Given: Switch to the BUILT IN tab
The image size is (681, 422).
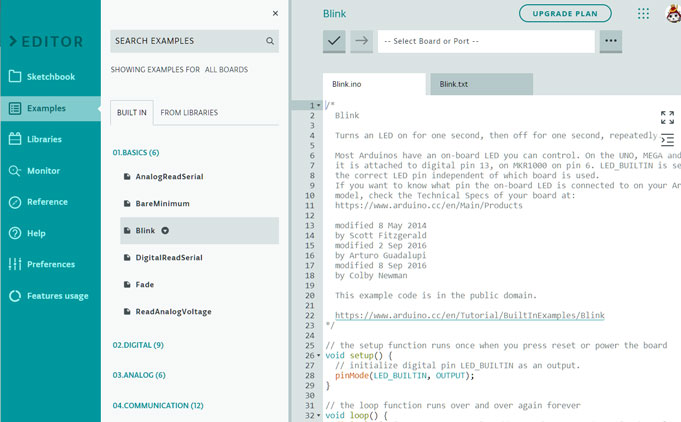Looking at the screenshot, I should coord(132,112).
